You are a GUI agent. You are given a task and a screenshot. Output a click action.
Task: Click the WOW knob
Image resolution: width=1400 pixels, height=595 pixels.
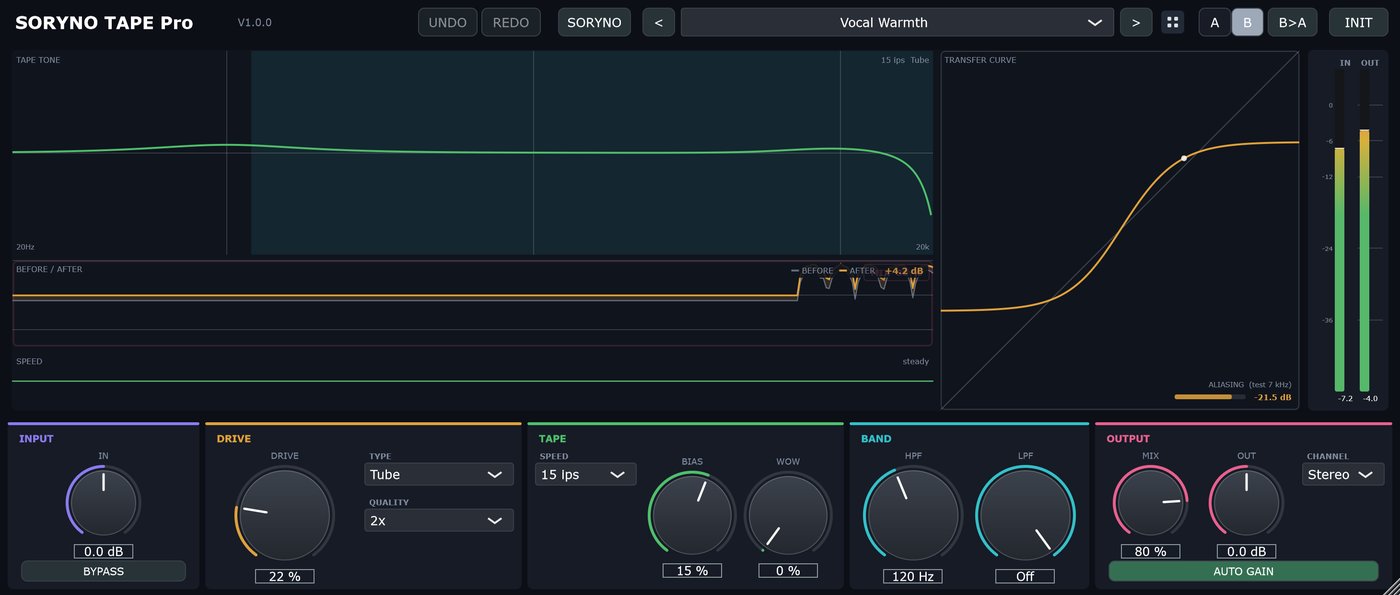pyautogui.click(x=787, y=514)
